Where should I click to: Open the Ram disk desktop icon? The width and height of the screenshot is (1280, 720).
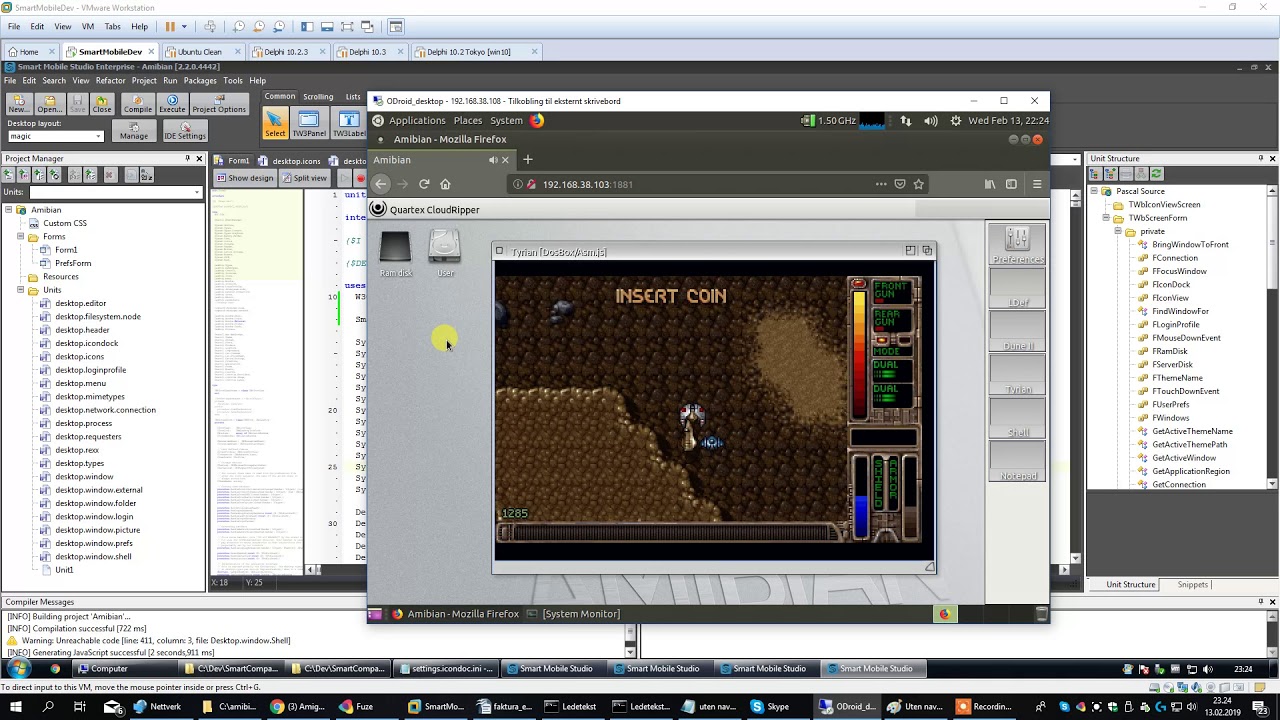click(x=396, y=254)
